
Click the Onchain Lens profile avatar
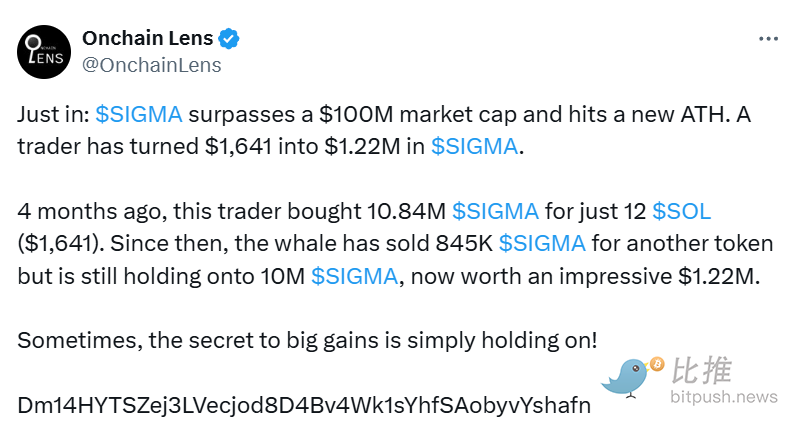[44, 53]
